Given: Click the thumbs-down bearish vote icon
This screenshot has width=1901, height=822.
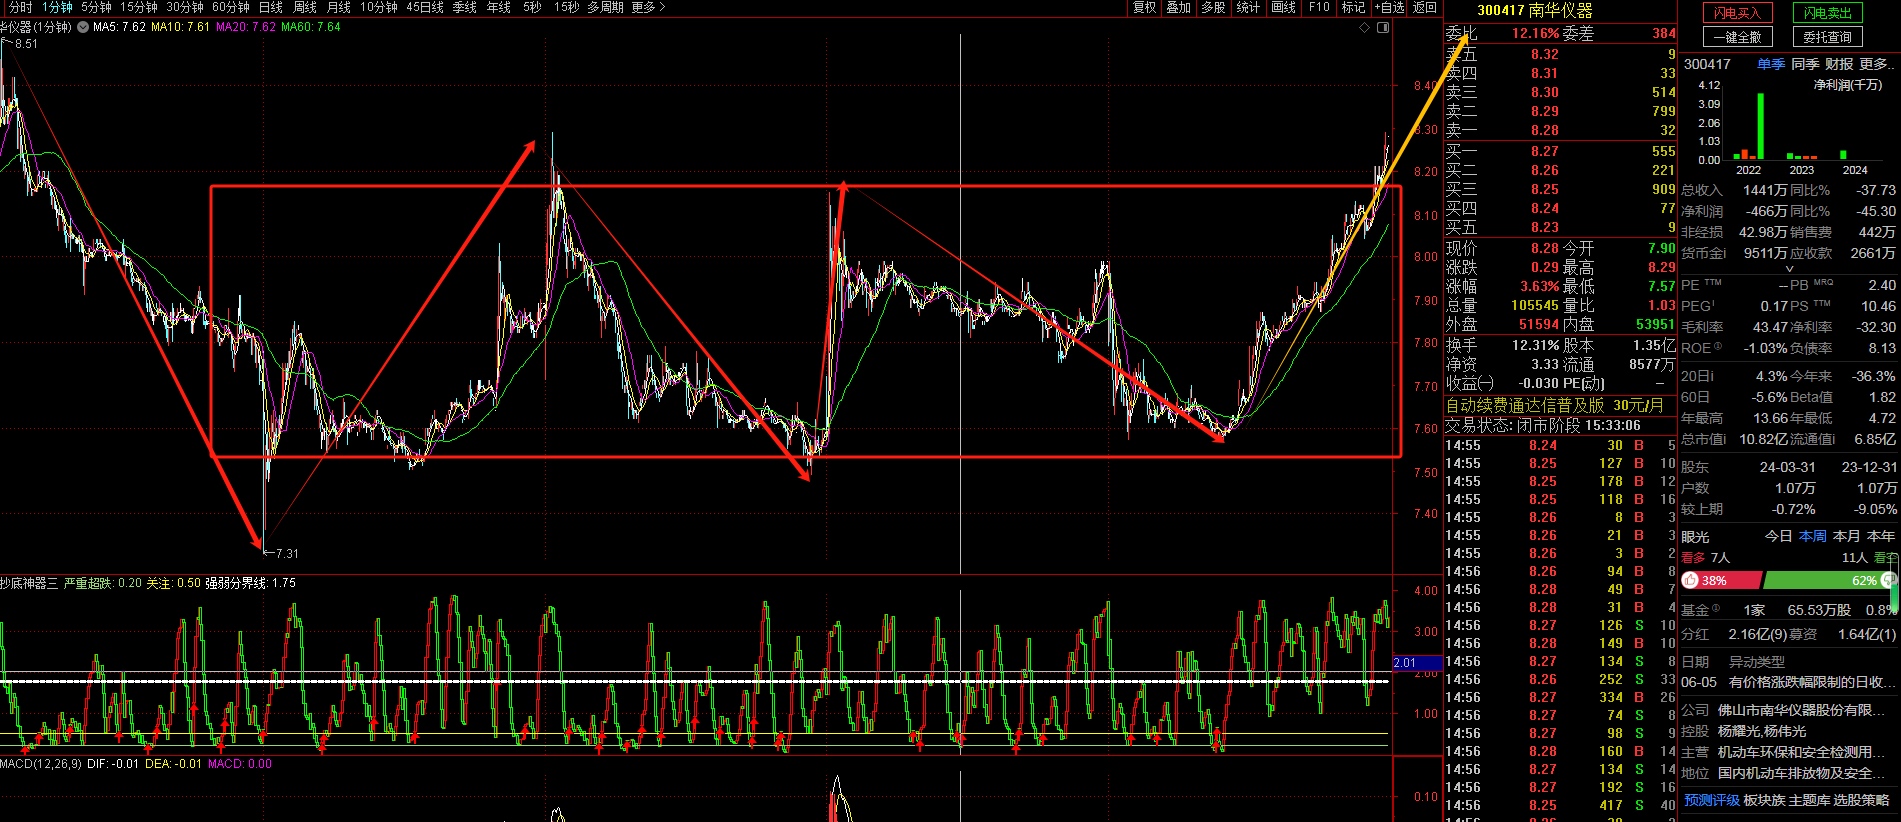Looking at the screenshot, I should 1888,581.
